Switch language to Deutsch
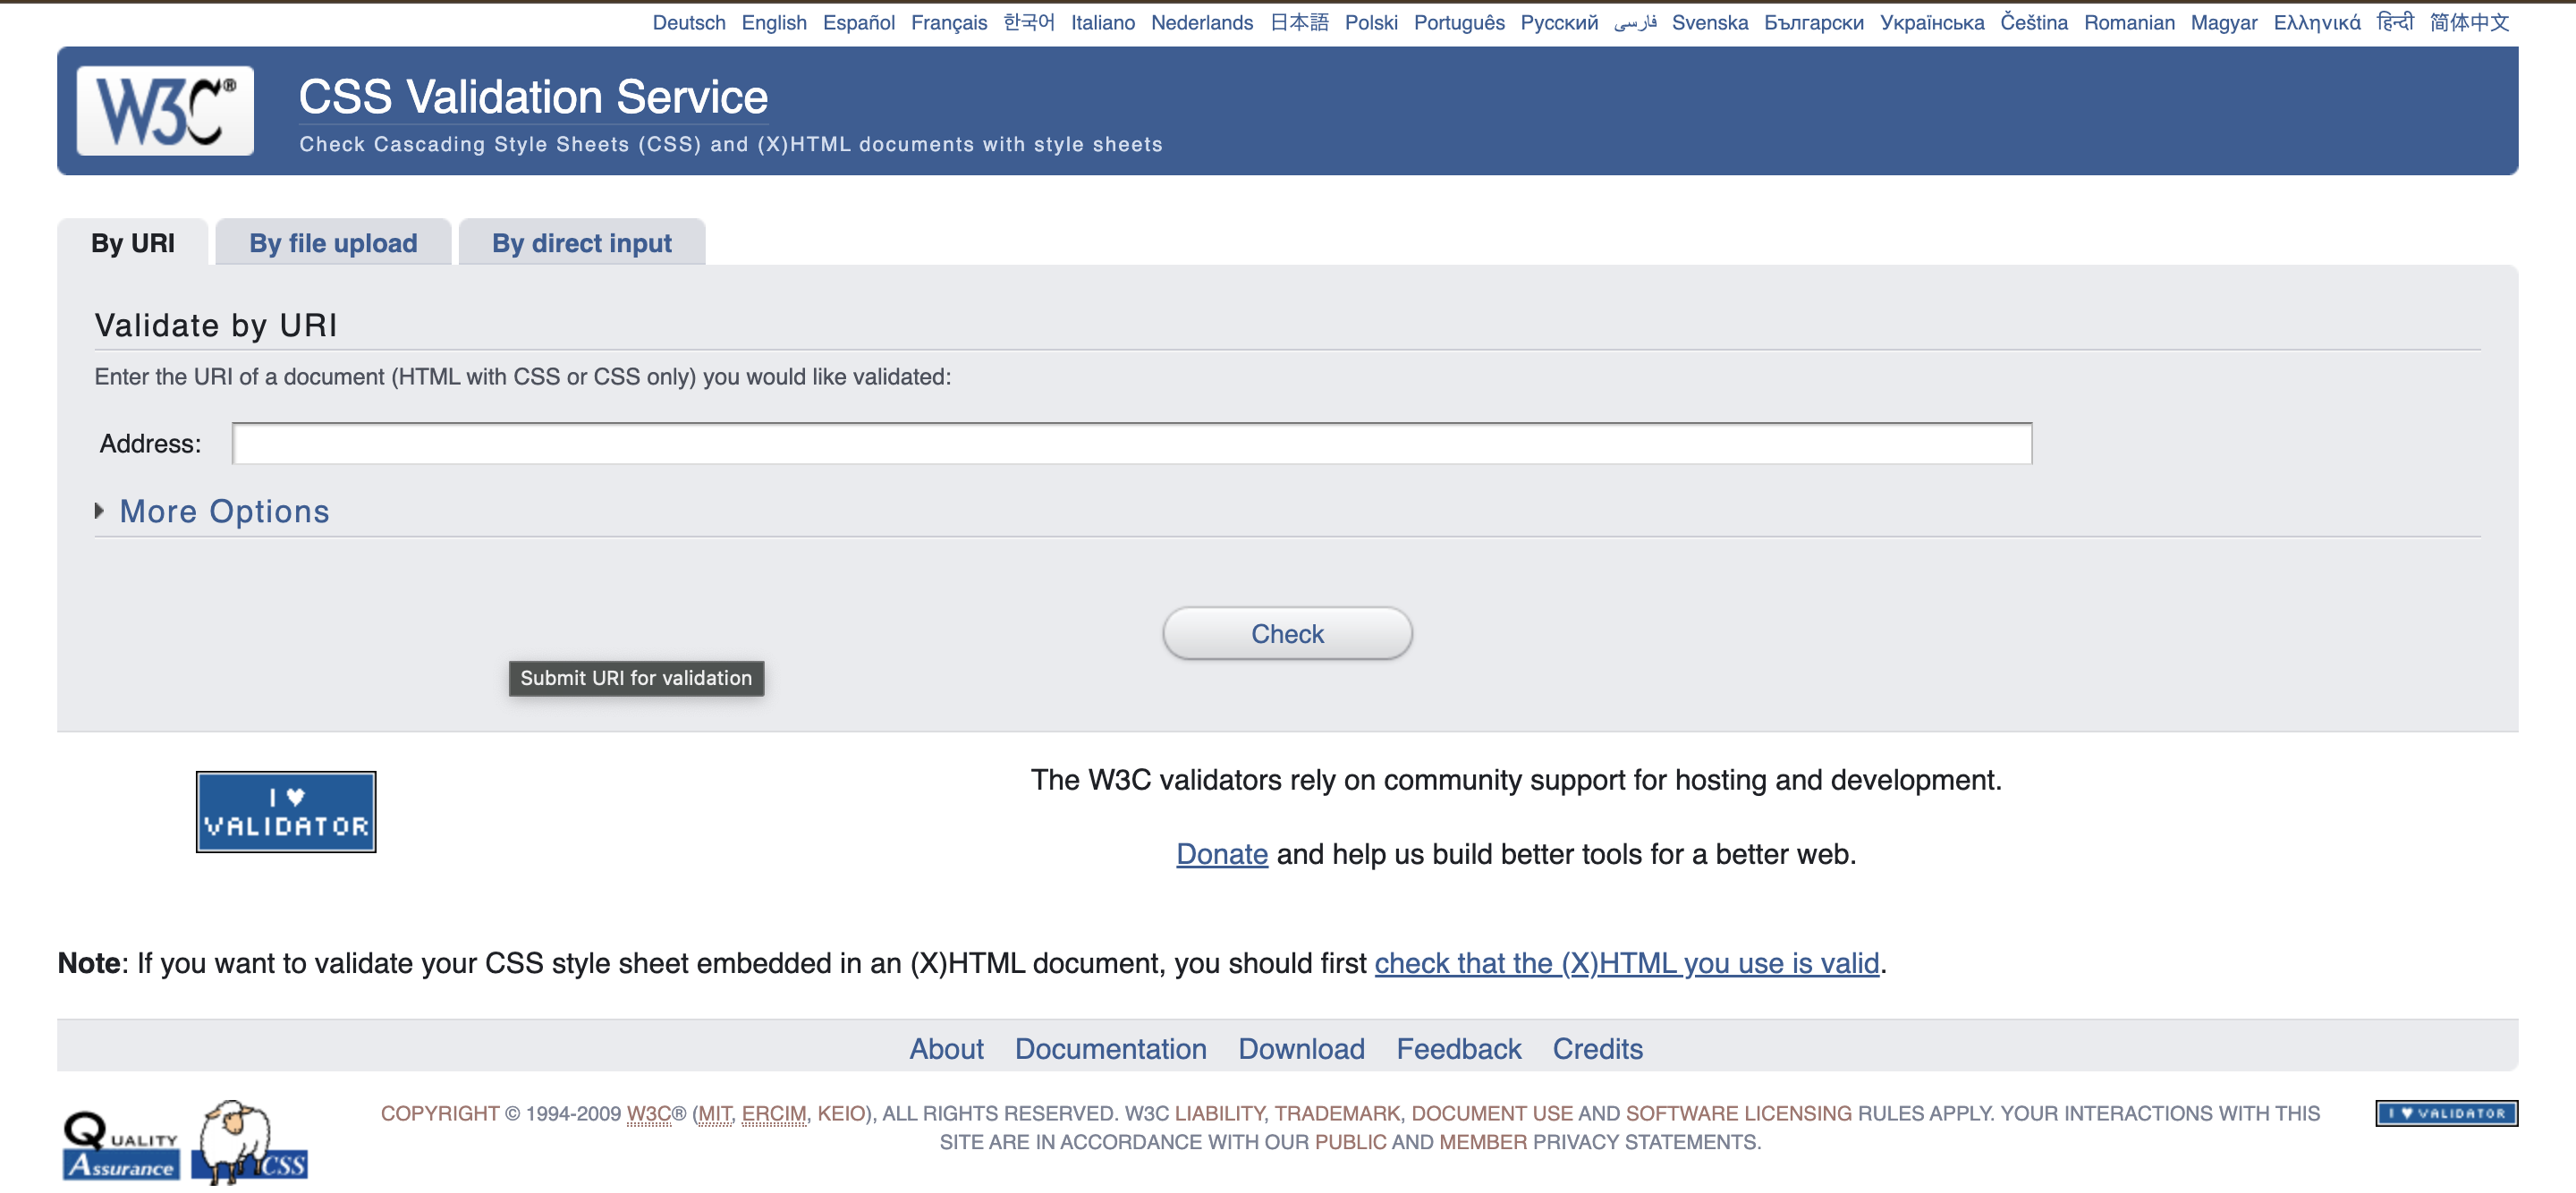Viewport: 2576px width, 1193px height. tap(689, 22)
